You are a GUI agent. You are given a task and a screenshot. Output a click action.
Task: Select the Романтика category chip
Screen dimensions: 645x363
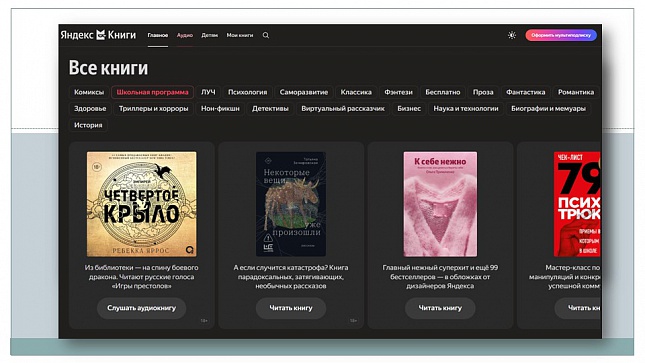(x=576, y=92)
